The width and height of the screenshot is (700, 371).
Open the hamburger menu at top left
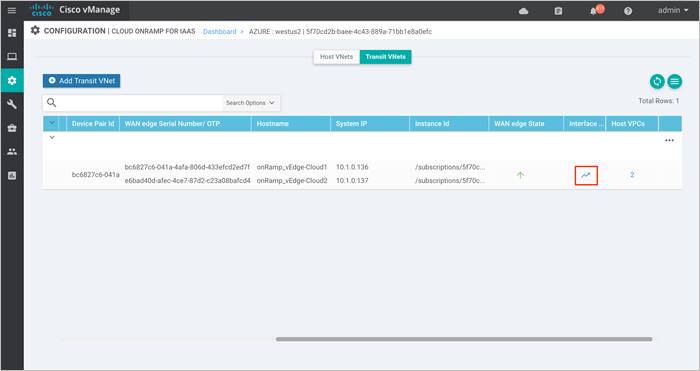point(12,10)
